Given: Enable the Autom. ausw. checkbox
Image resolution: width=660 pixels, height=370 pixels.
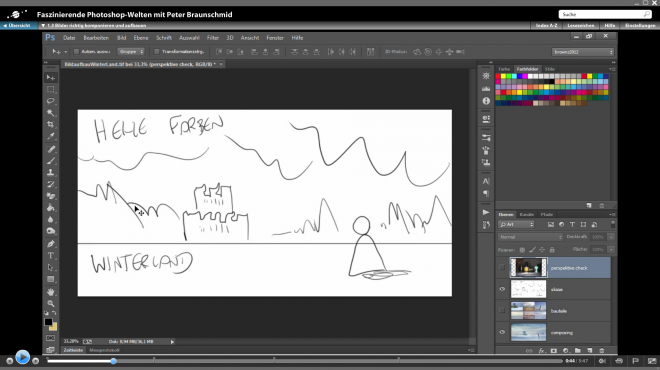Looking at the screenshot, I should point(76,52).
